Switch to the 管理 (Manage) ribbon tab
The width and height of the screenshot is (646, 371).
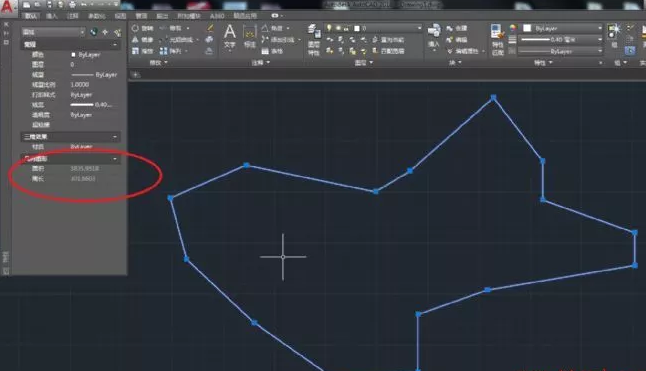click(x=141, y=16)
